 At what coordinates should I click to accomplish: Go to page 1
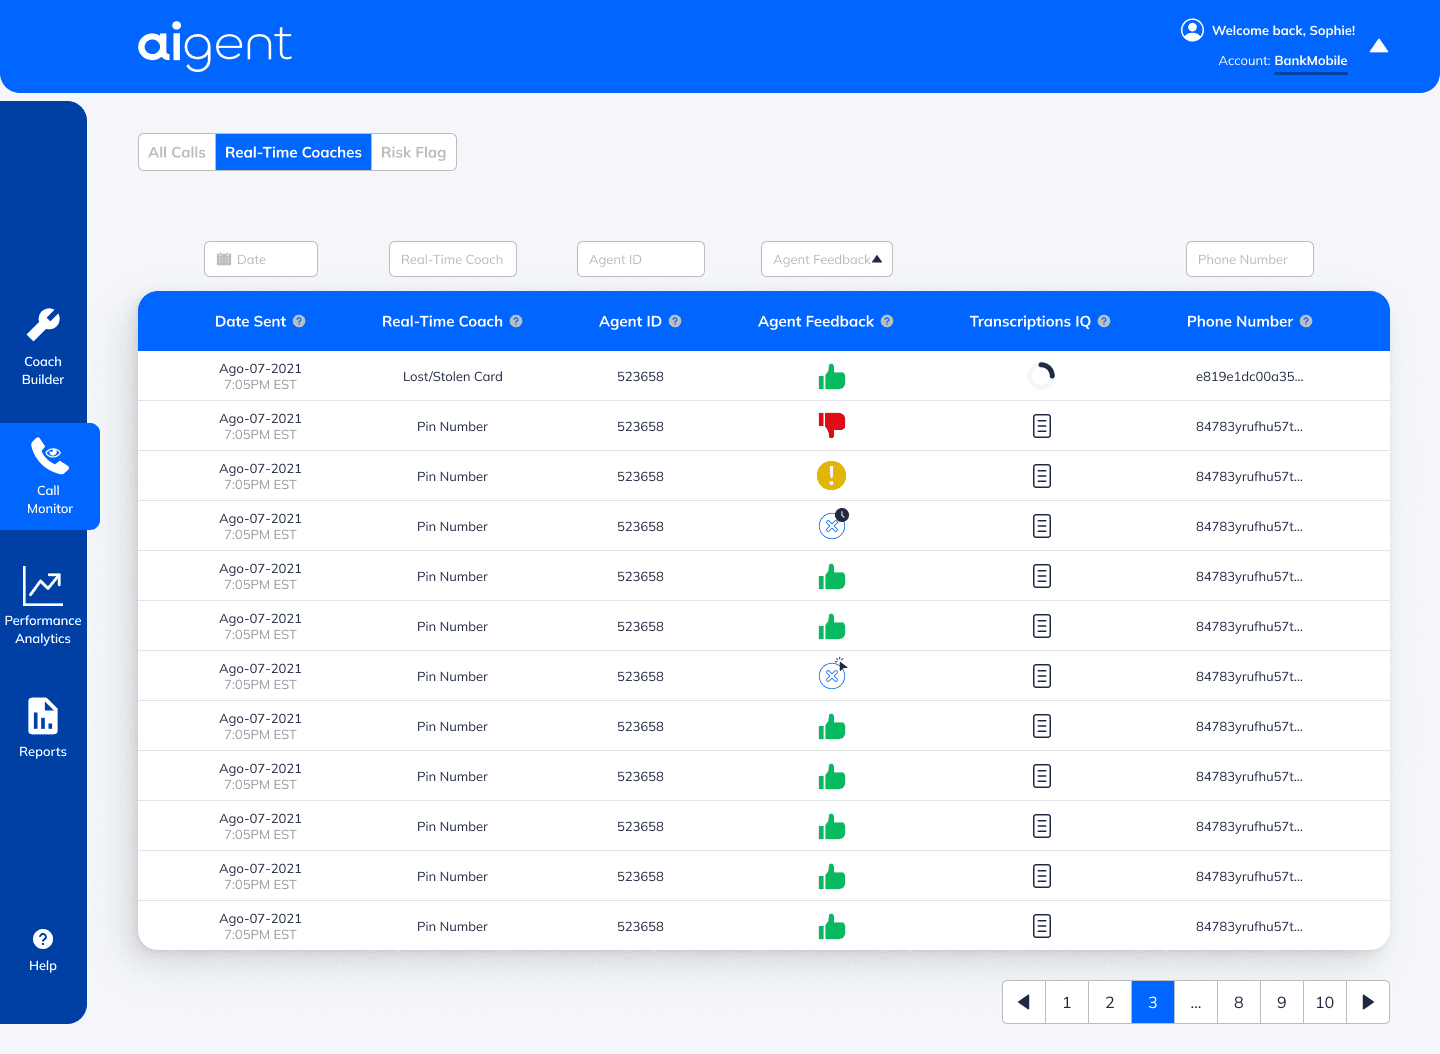pyautogui.click(x=1067, y=1002)
